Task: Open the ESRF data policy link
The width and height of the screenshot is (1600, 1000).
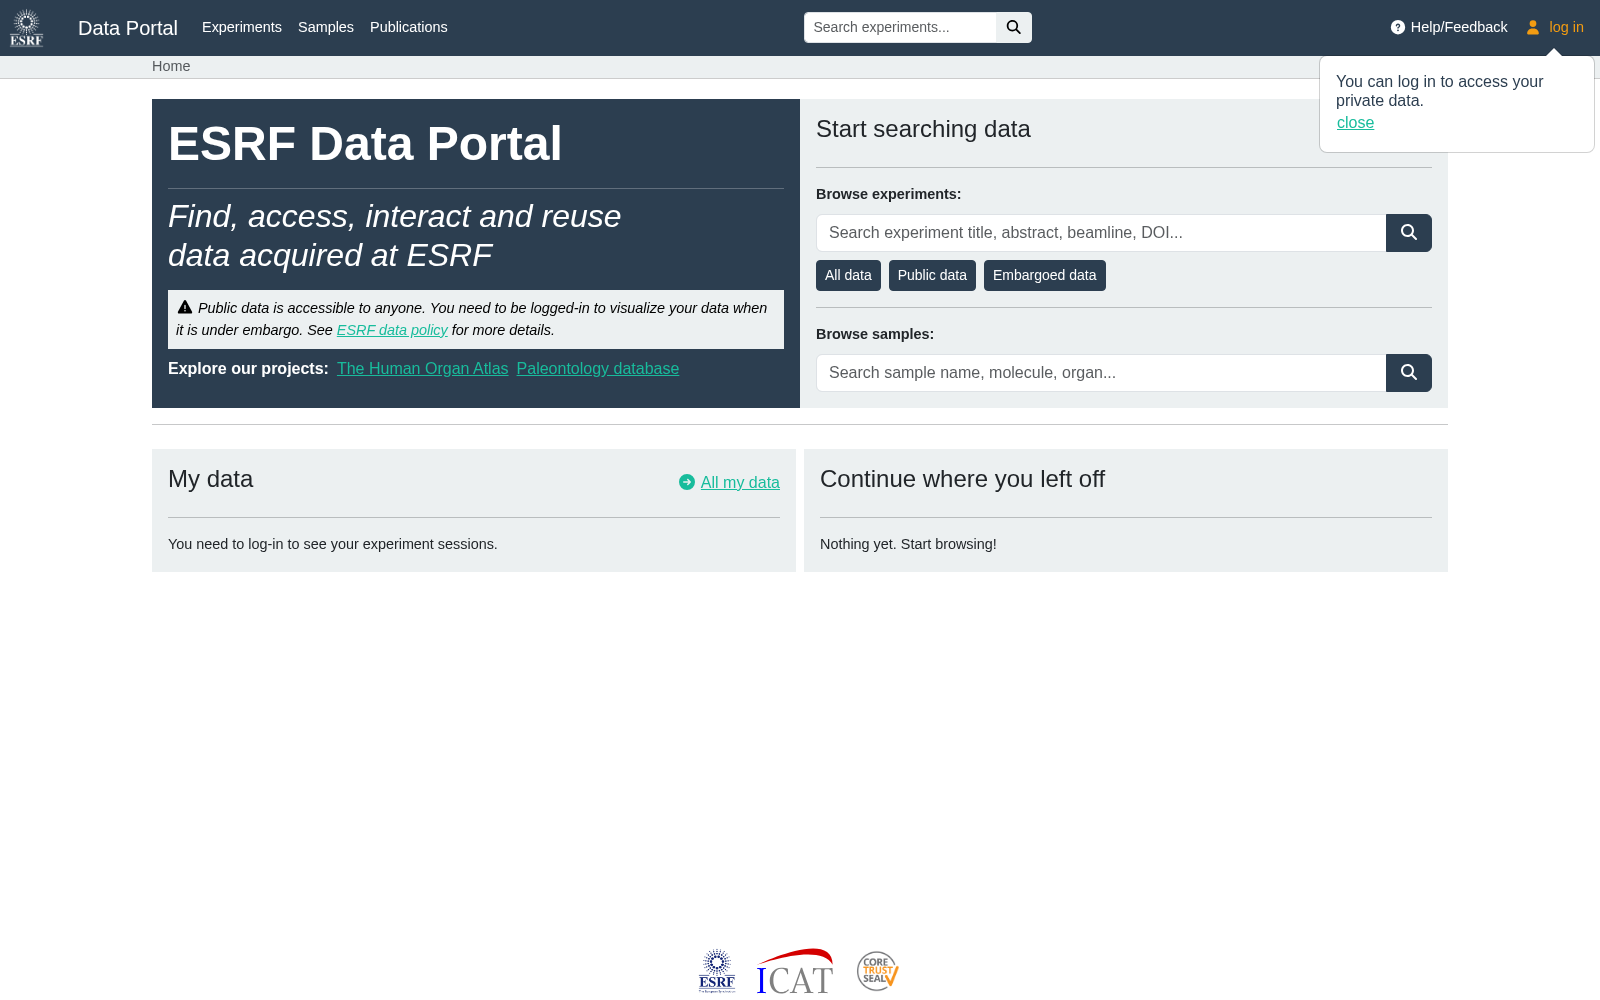Action: tap(392, 330)
